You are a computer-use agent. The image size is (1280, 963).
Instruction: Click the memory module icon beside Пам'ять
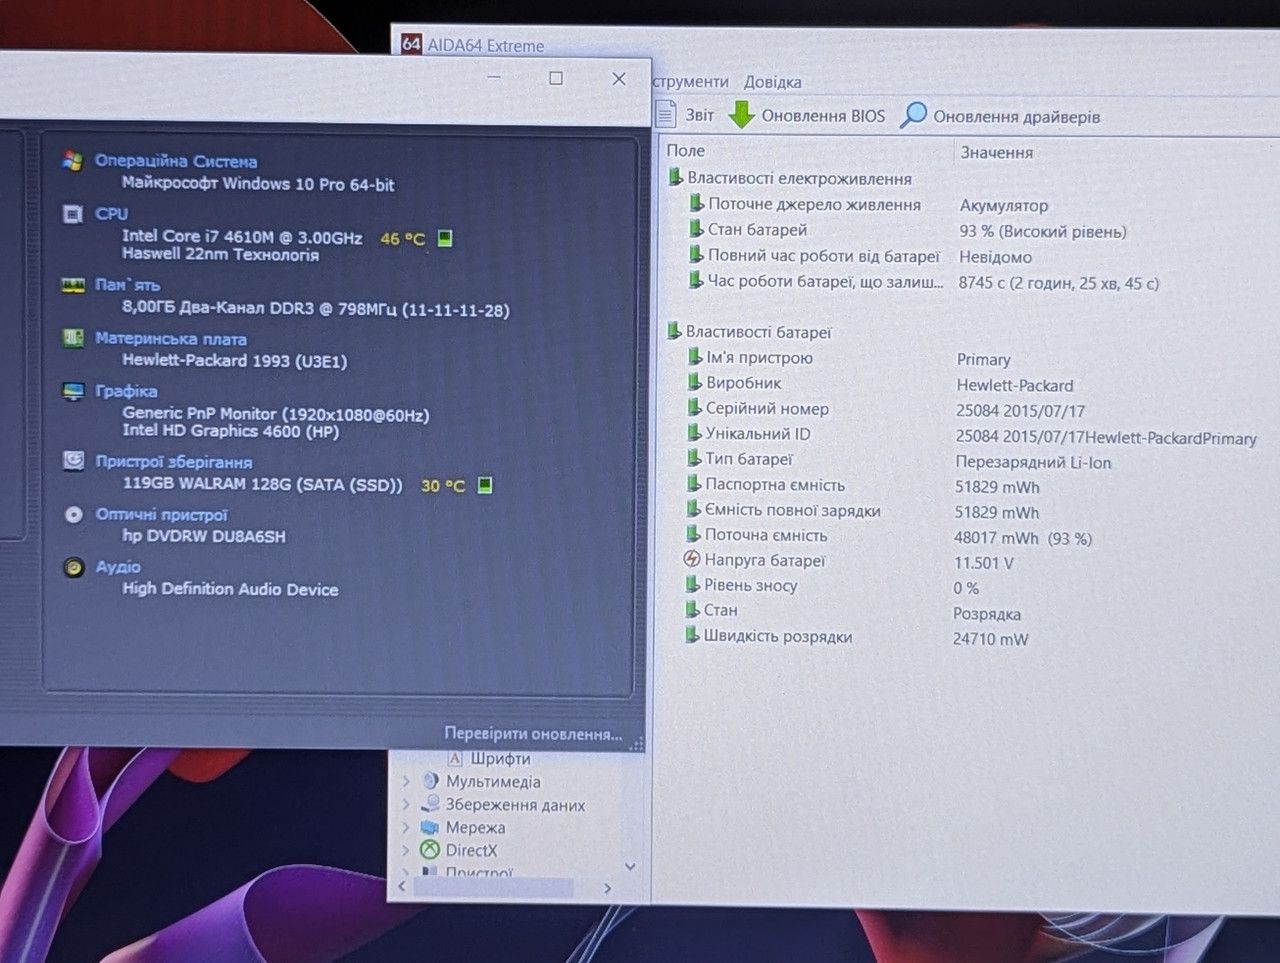tap(72, 285)
